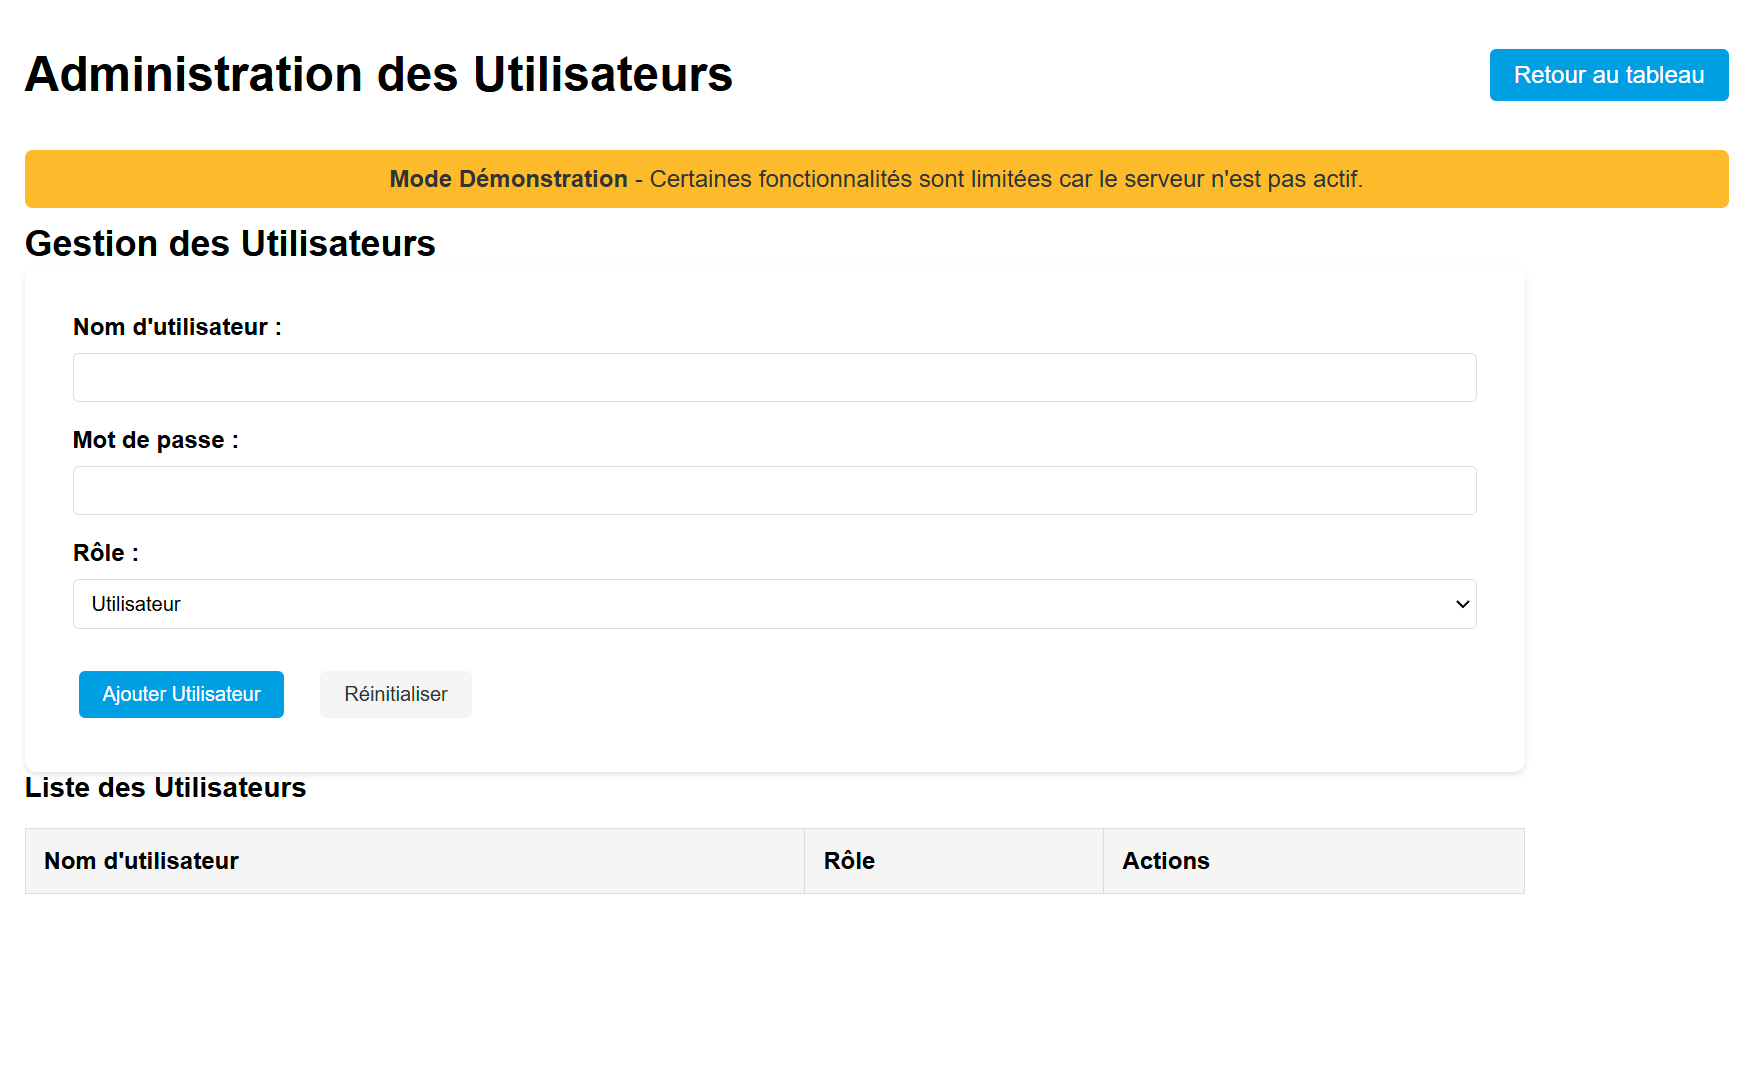
Task: Focus the Nom d'utilisateur text field
Action: [x=774, y=378]
